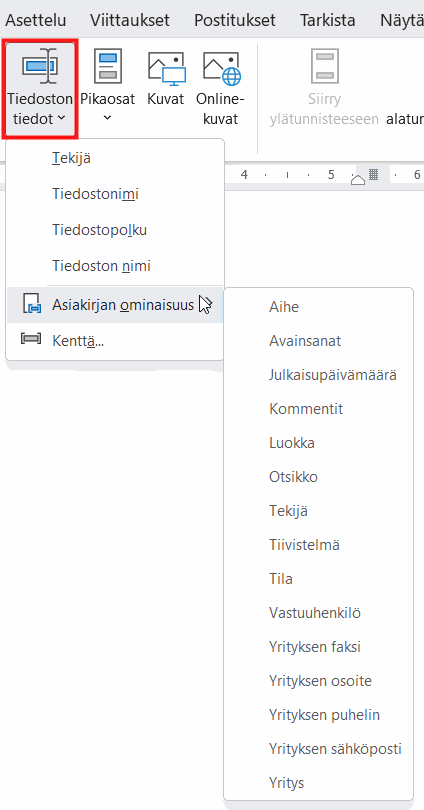The width and height of the screenshot is (424, 810).
Task: Switch to the Viittaukset tab
Action: (130, 20)
